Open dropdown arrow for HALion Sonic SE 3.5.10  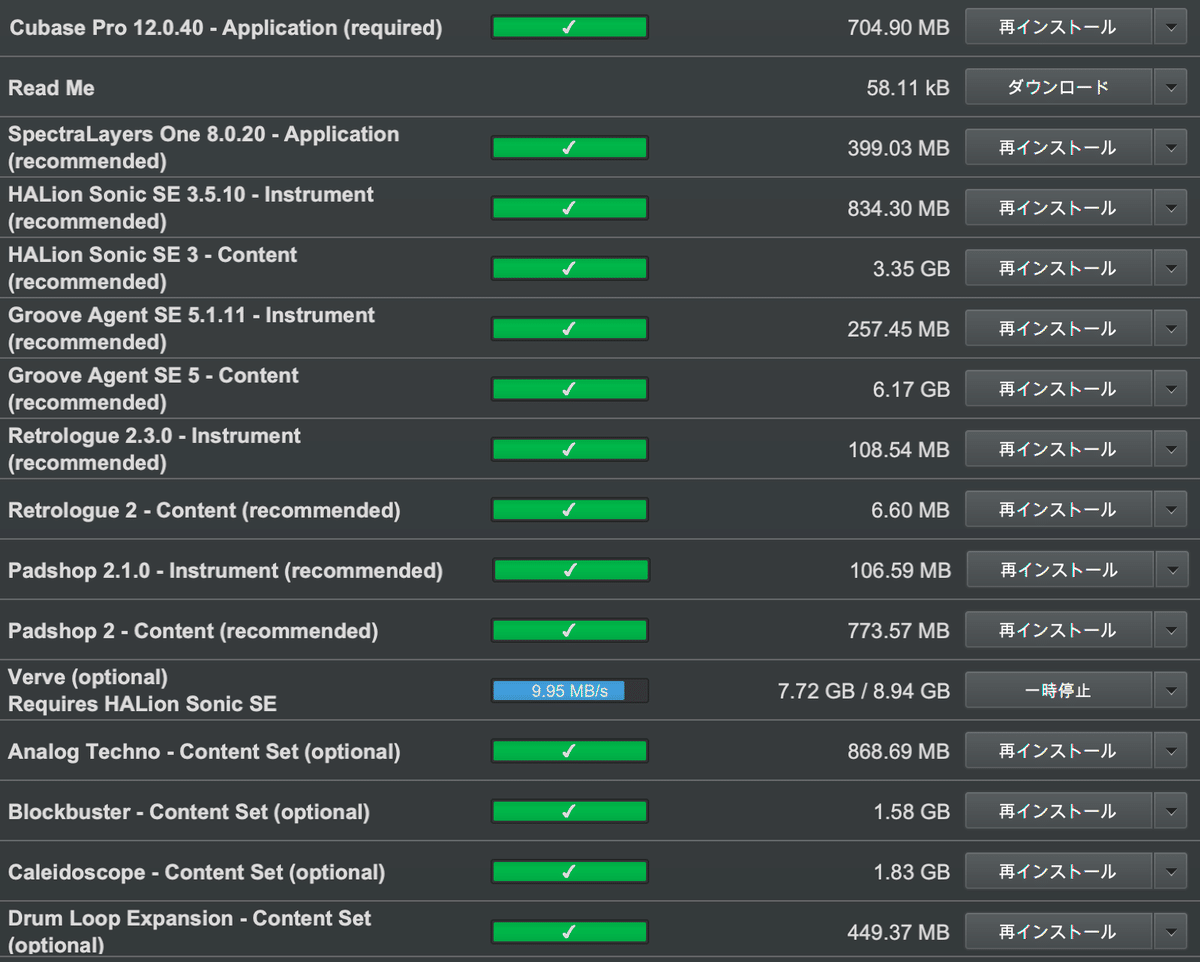point(1170,208)
